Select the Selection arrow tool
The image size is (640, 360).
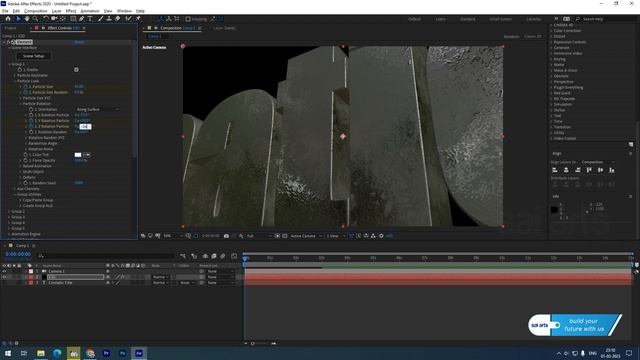pos(18,19)
